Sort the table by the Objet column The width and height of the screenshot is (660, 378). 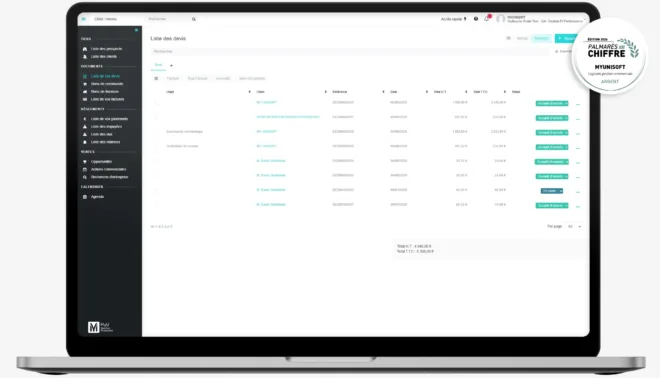[249, 92]
